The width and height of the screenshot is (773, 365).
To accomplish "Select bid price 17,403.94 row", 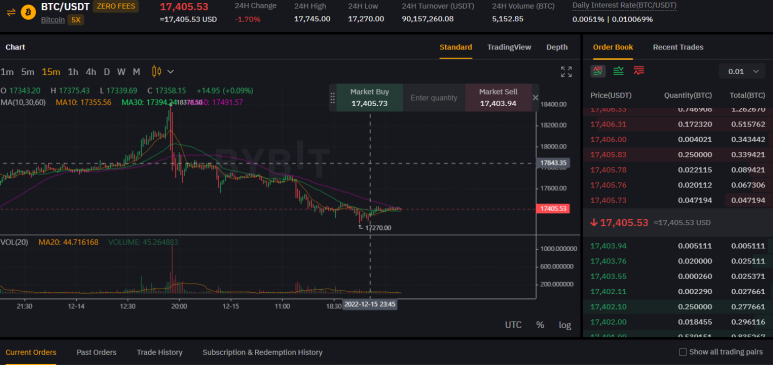I will click(678, 246).
